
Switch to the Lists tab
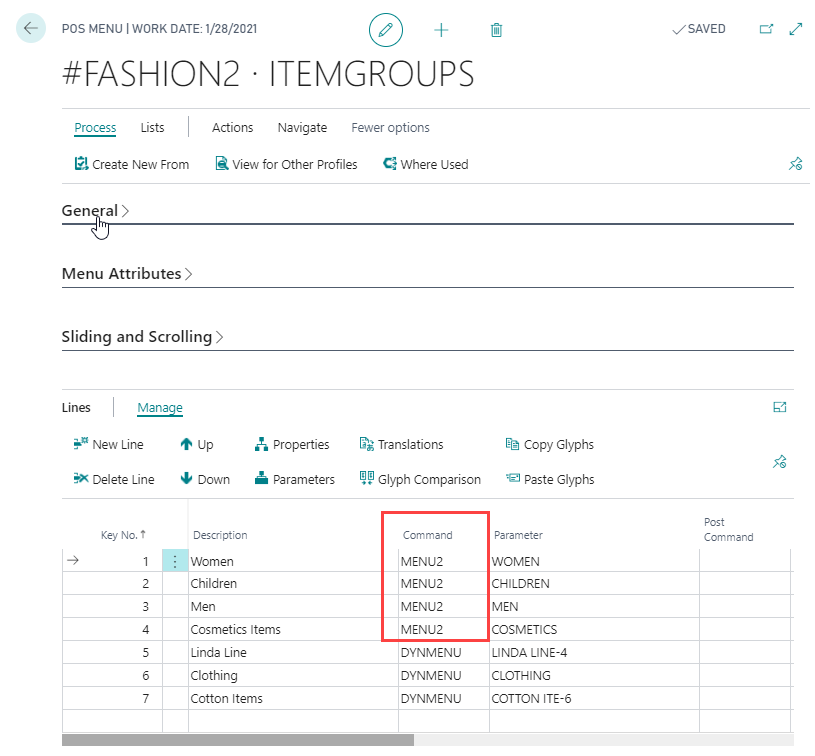[x=152, y=128]
